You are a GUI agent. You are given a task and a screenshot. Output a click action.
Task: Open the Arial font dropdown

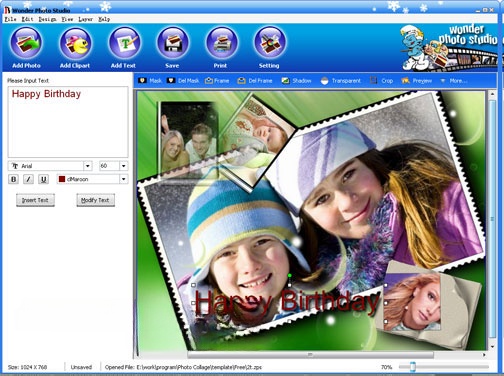(87, 166)
